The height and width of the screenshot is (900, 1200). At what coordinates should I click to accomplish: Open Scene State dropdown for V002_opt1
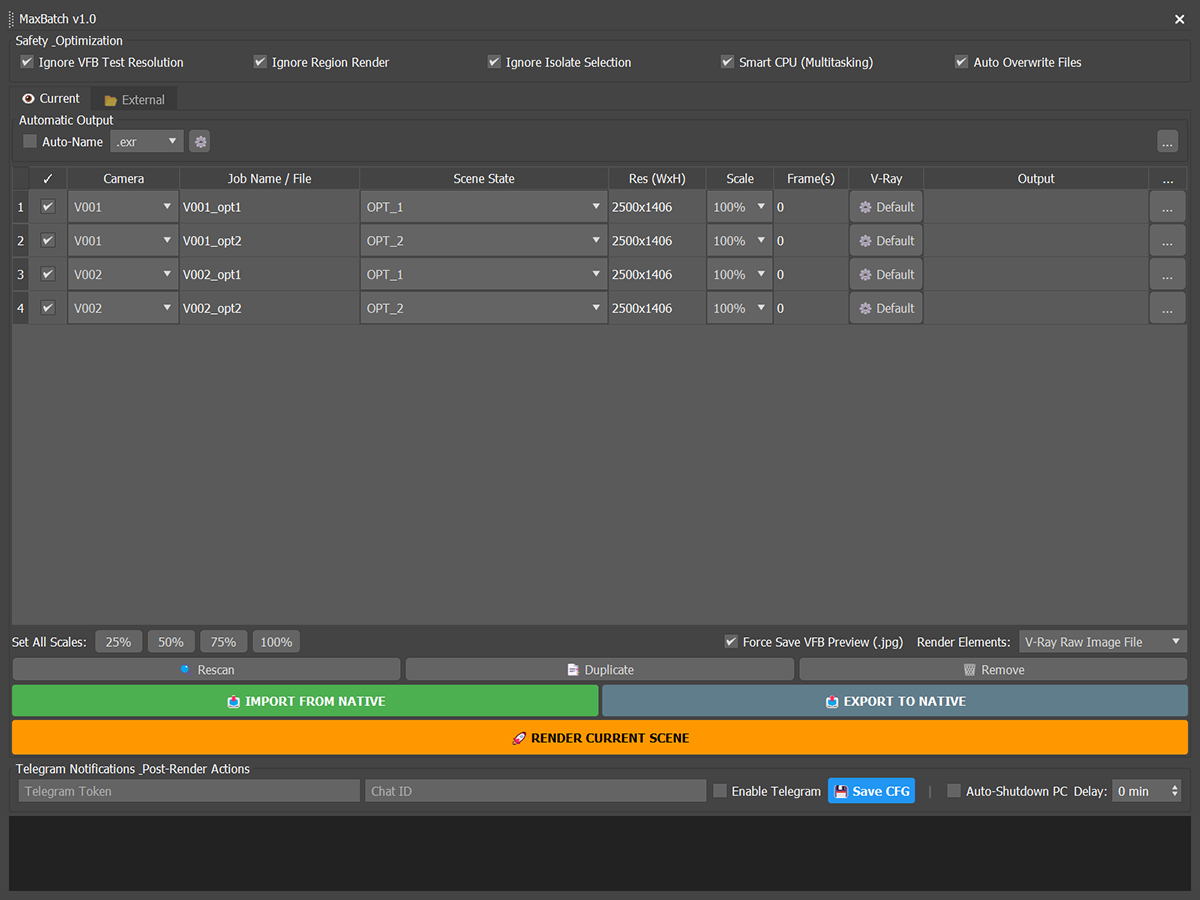pyautogui.click(x=484, y=275)
